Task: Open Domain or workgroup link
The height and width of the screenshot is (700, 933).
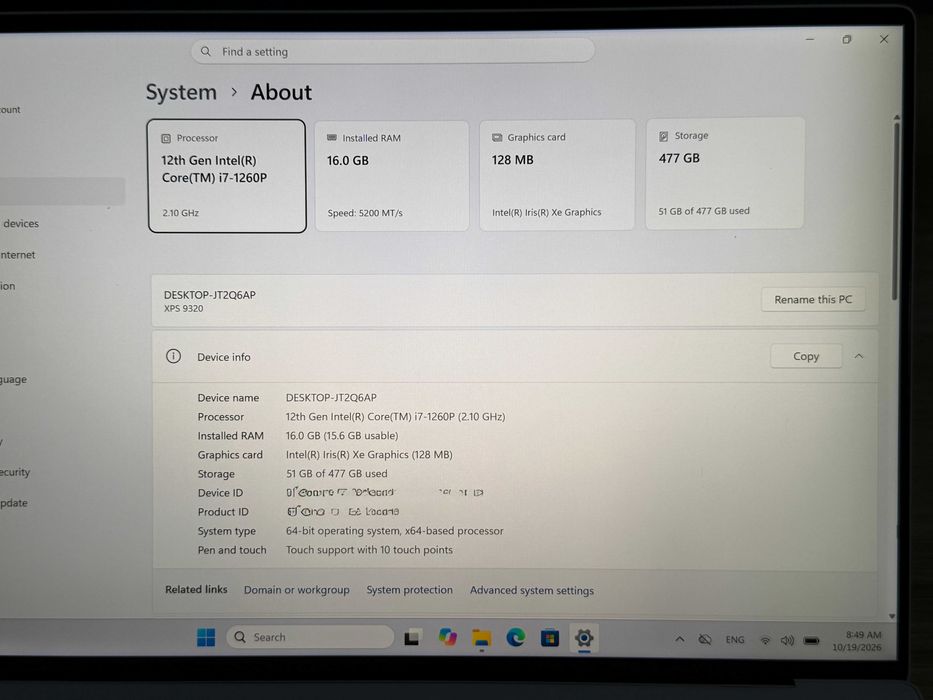Action: (x=296, y=590)
